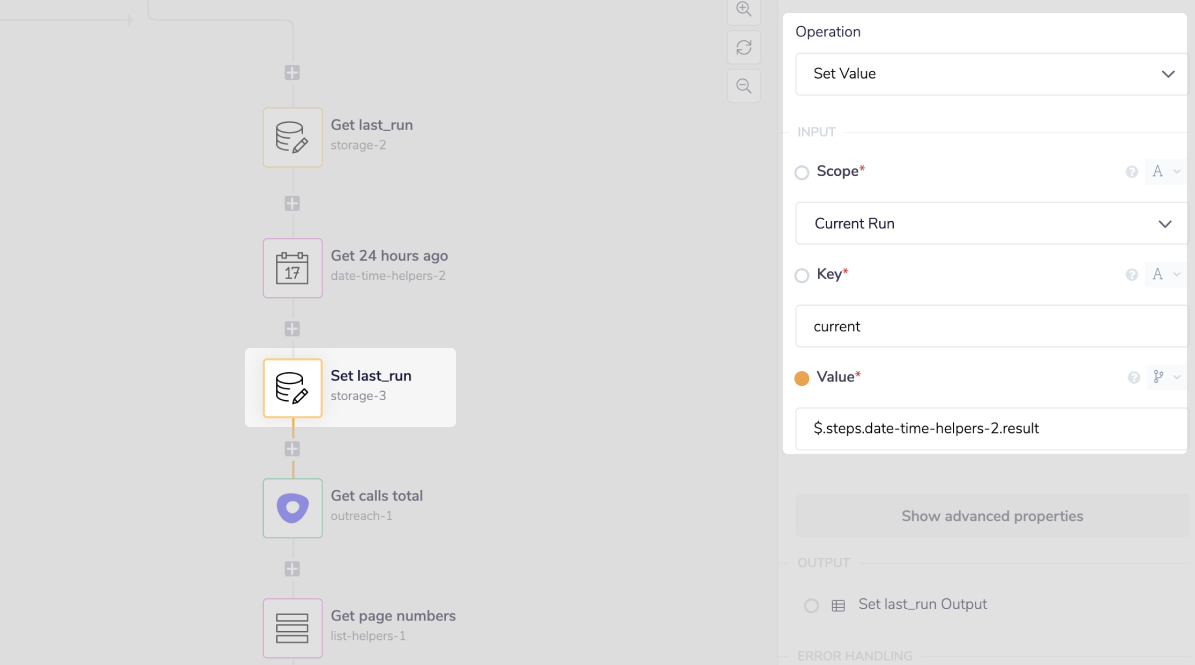Select the Set last_run Output radio button
The height and width of the screenshot is (665, 1195).
click(811, 606)
